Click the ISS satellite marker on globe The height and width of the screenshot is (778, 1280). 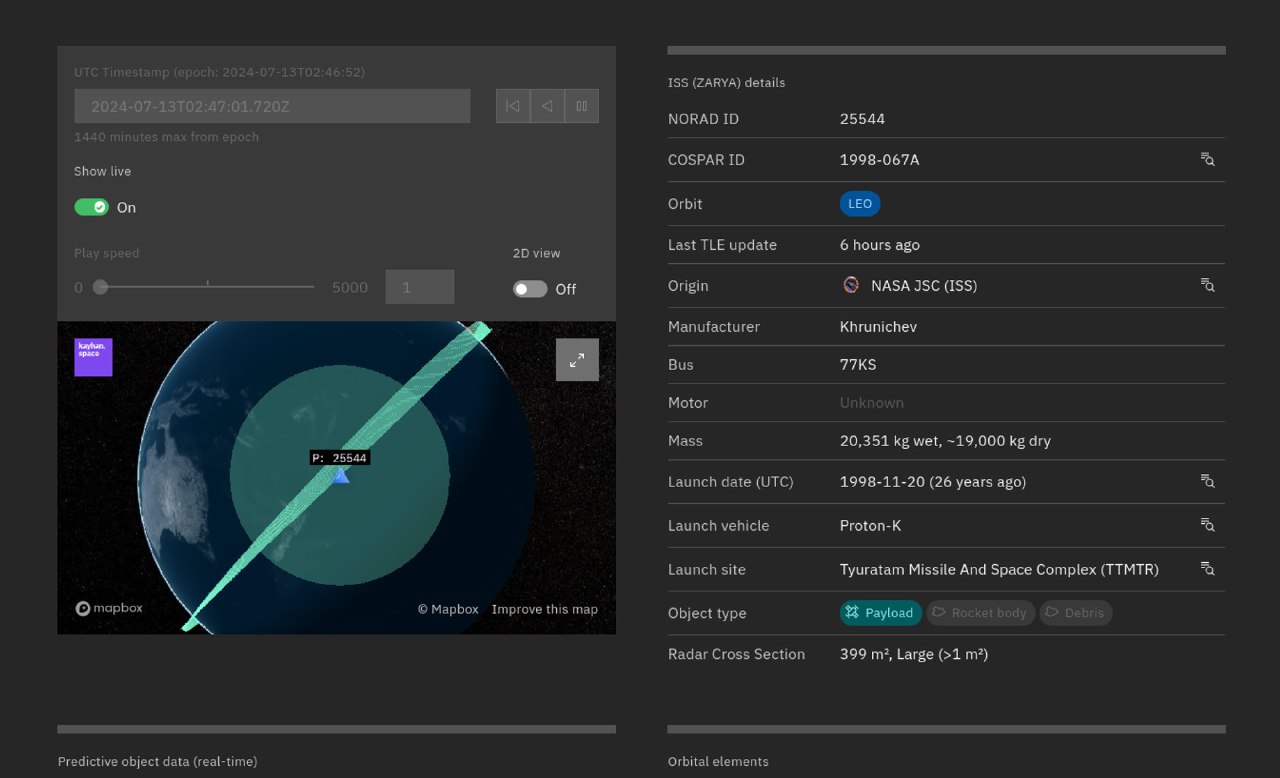point(341,476)
